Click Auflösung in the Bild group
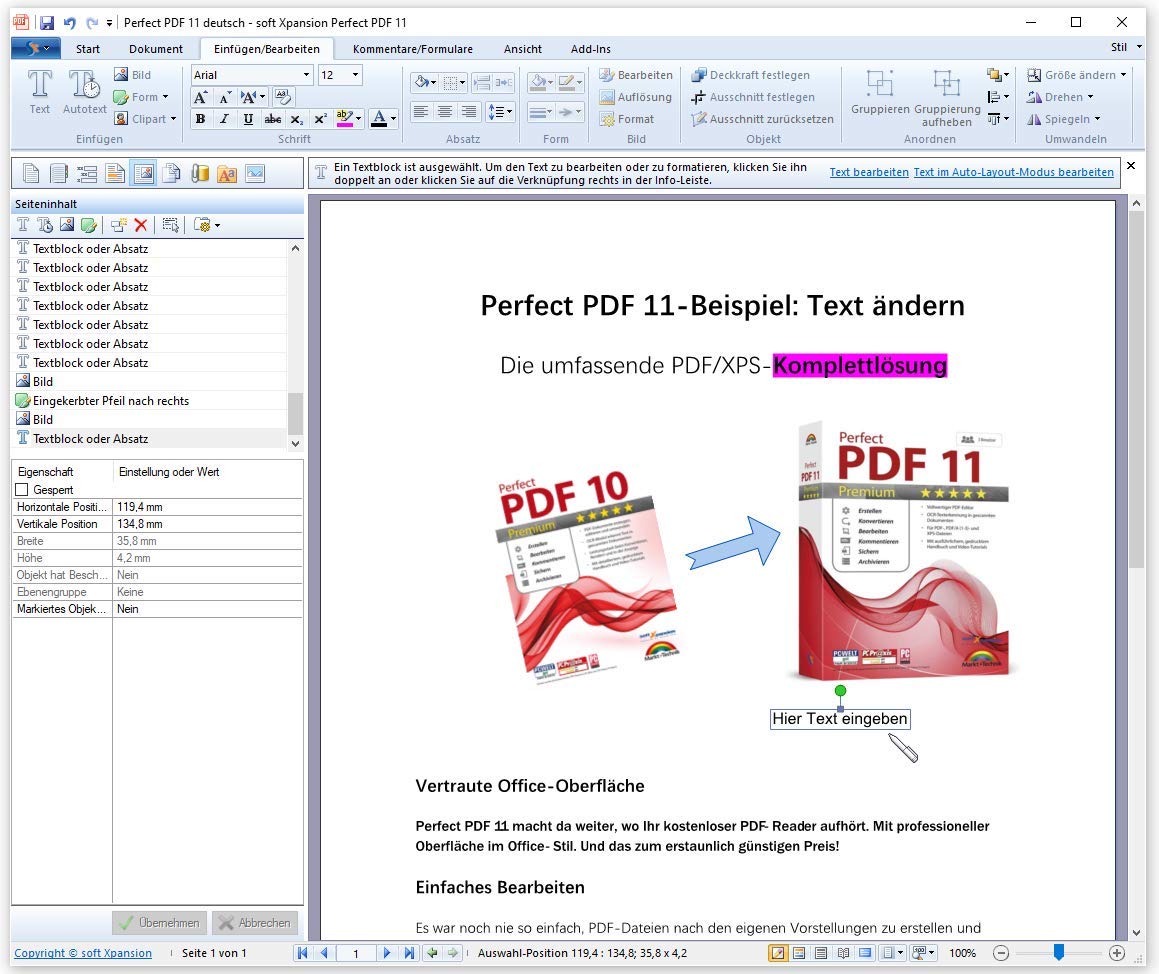This screenshot has width=1159, height=974. tap(636, 97)
